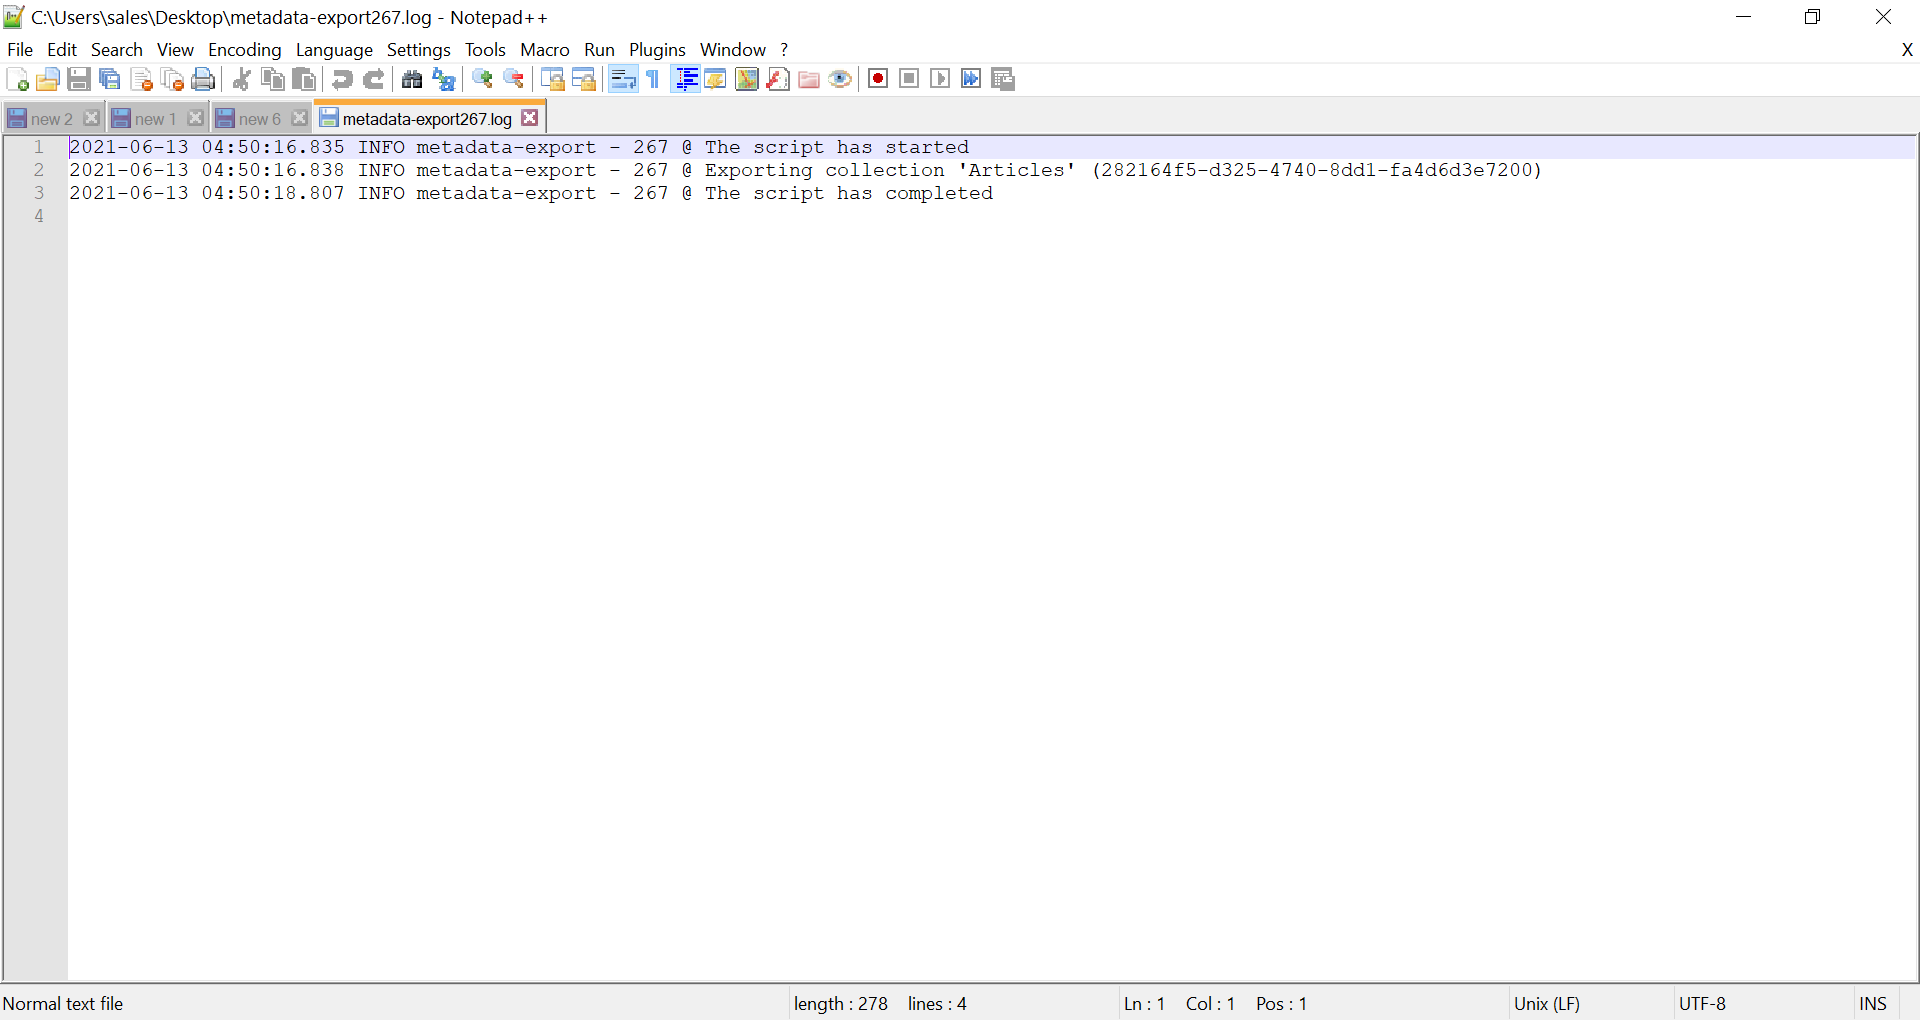Open the Language menu
Screen dimensions: 1920x1020
[x=334, y=49]
